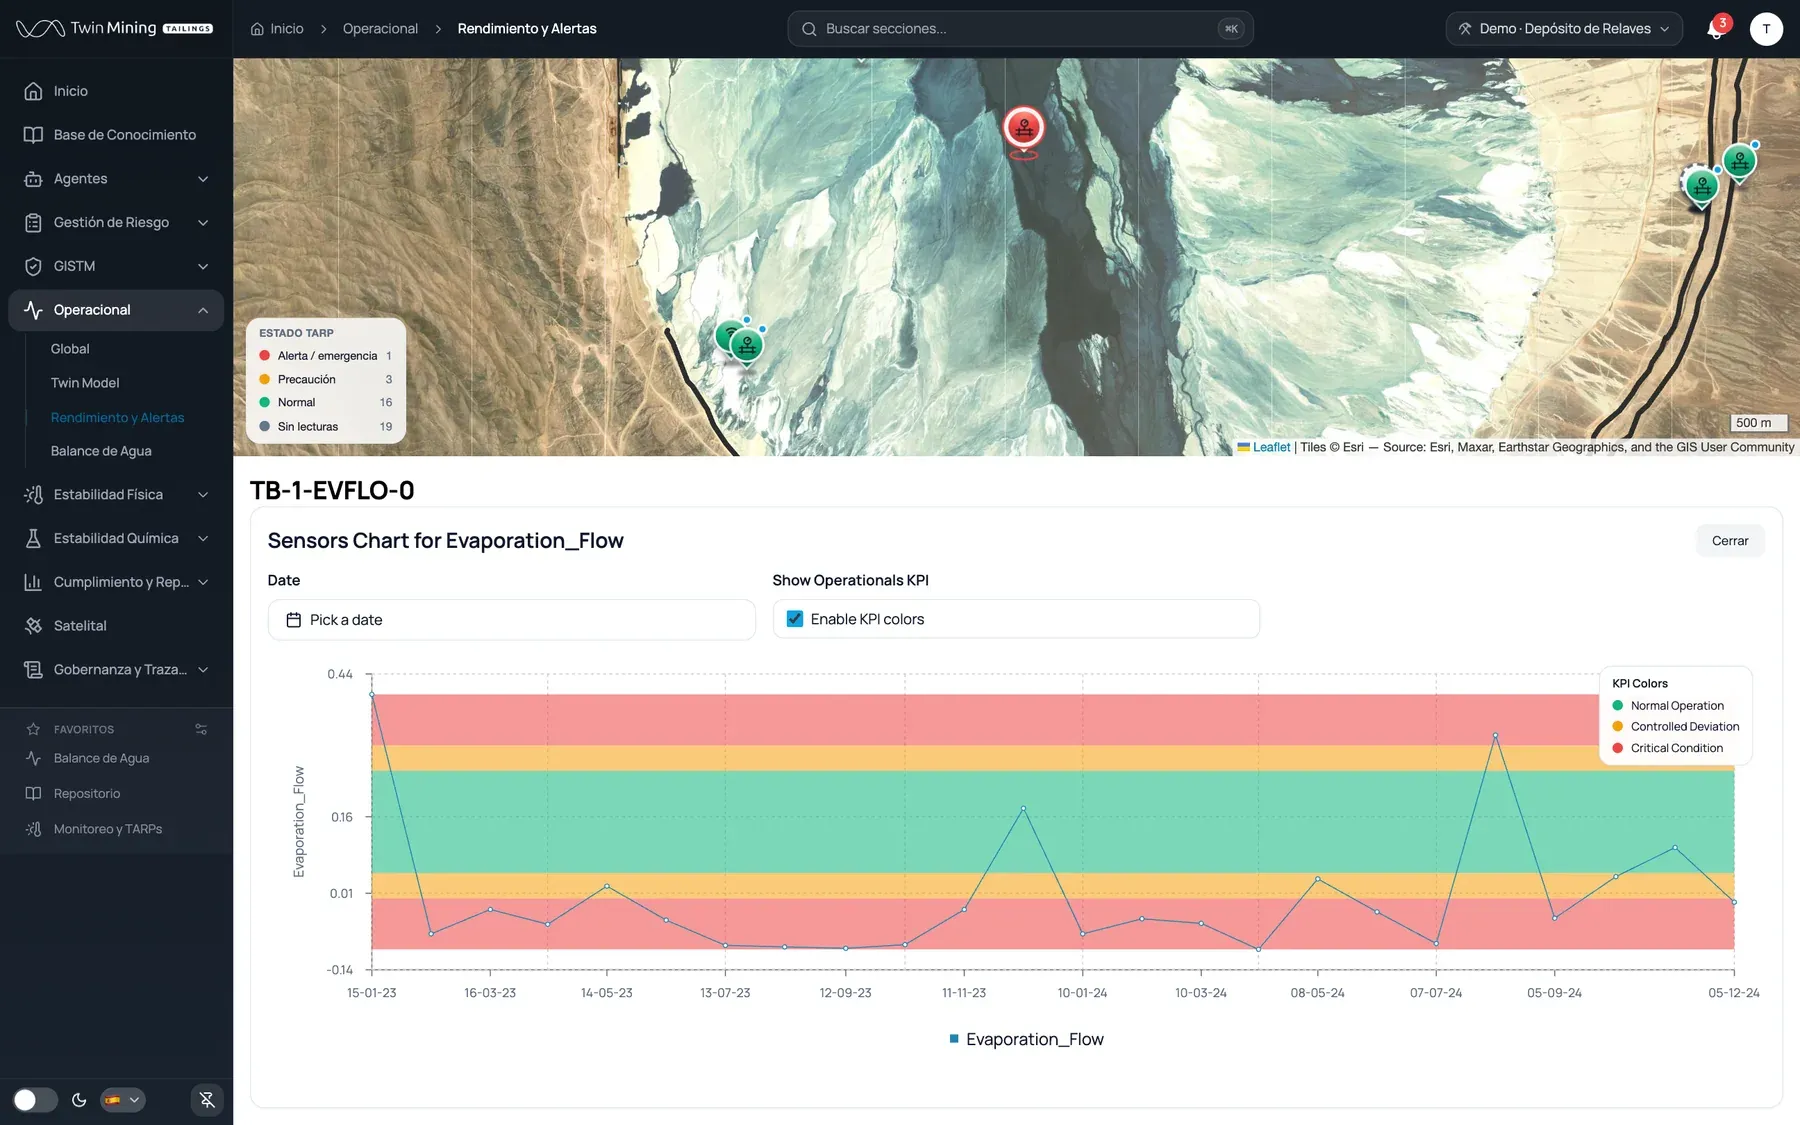
Task: Open notifications bell icon
Action: tap(1715, 29)
